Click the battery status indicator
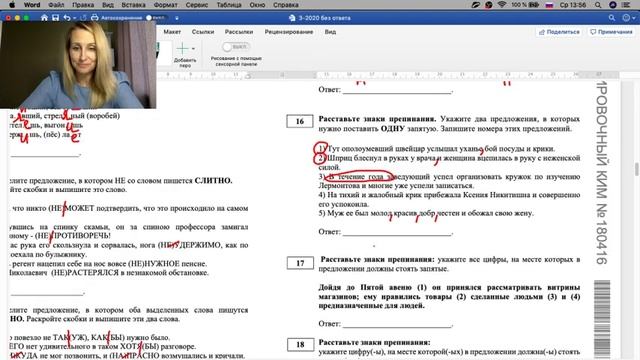Viewport: 640px width, 360px height. pyautogui.click(x=525, y=5)
